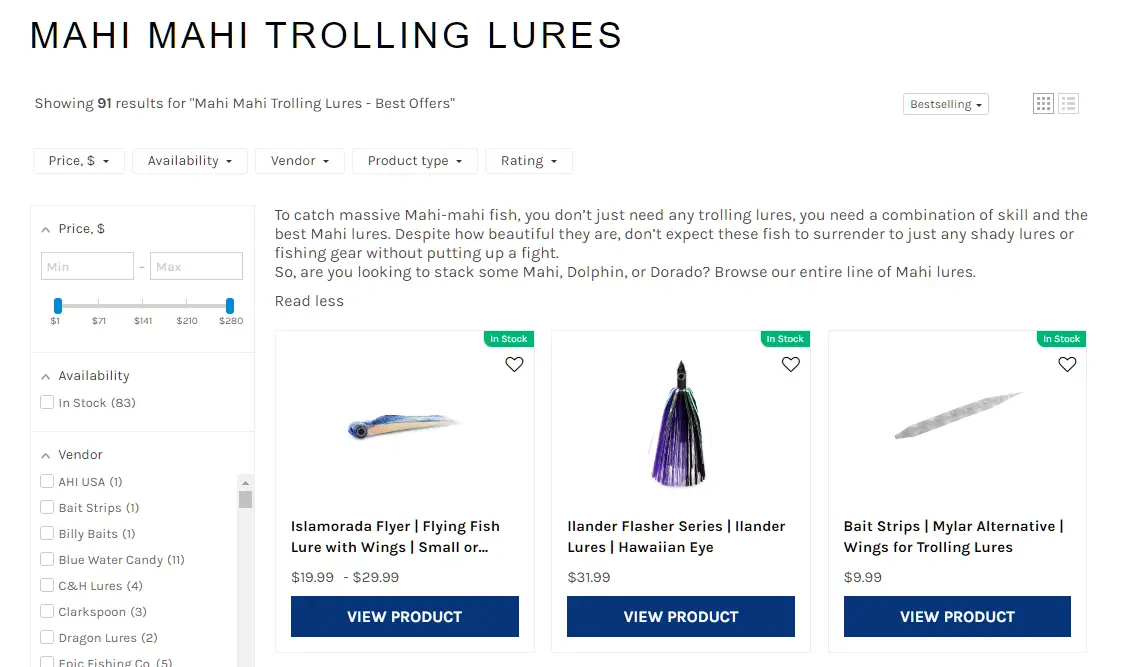The width and height of the screenshot is (1125, 667).
Task: Open the Product type filter dropdown
Action: pyautogui.click(x=414, y=161)
